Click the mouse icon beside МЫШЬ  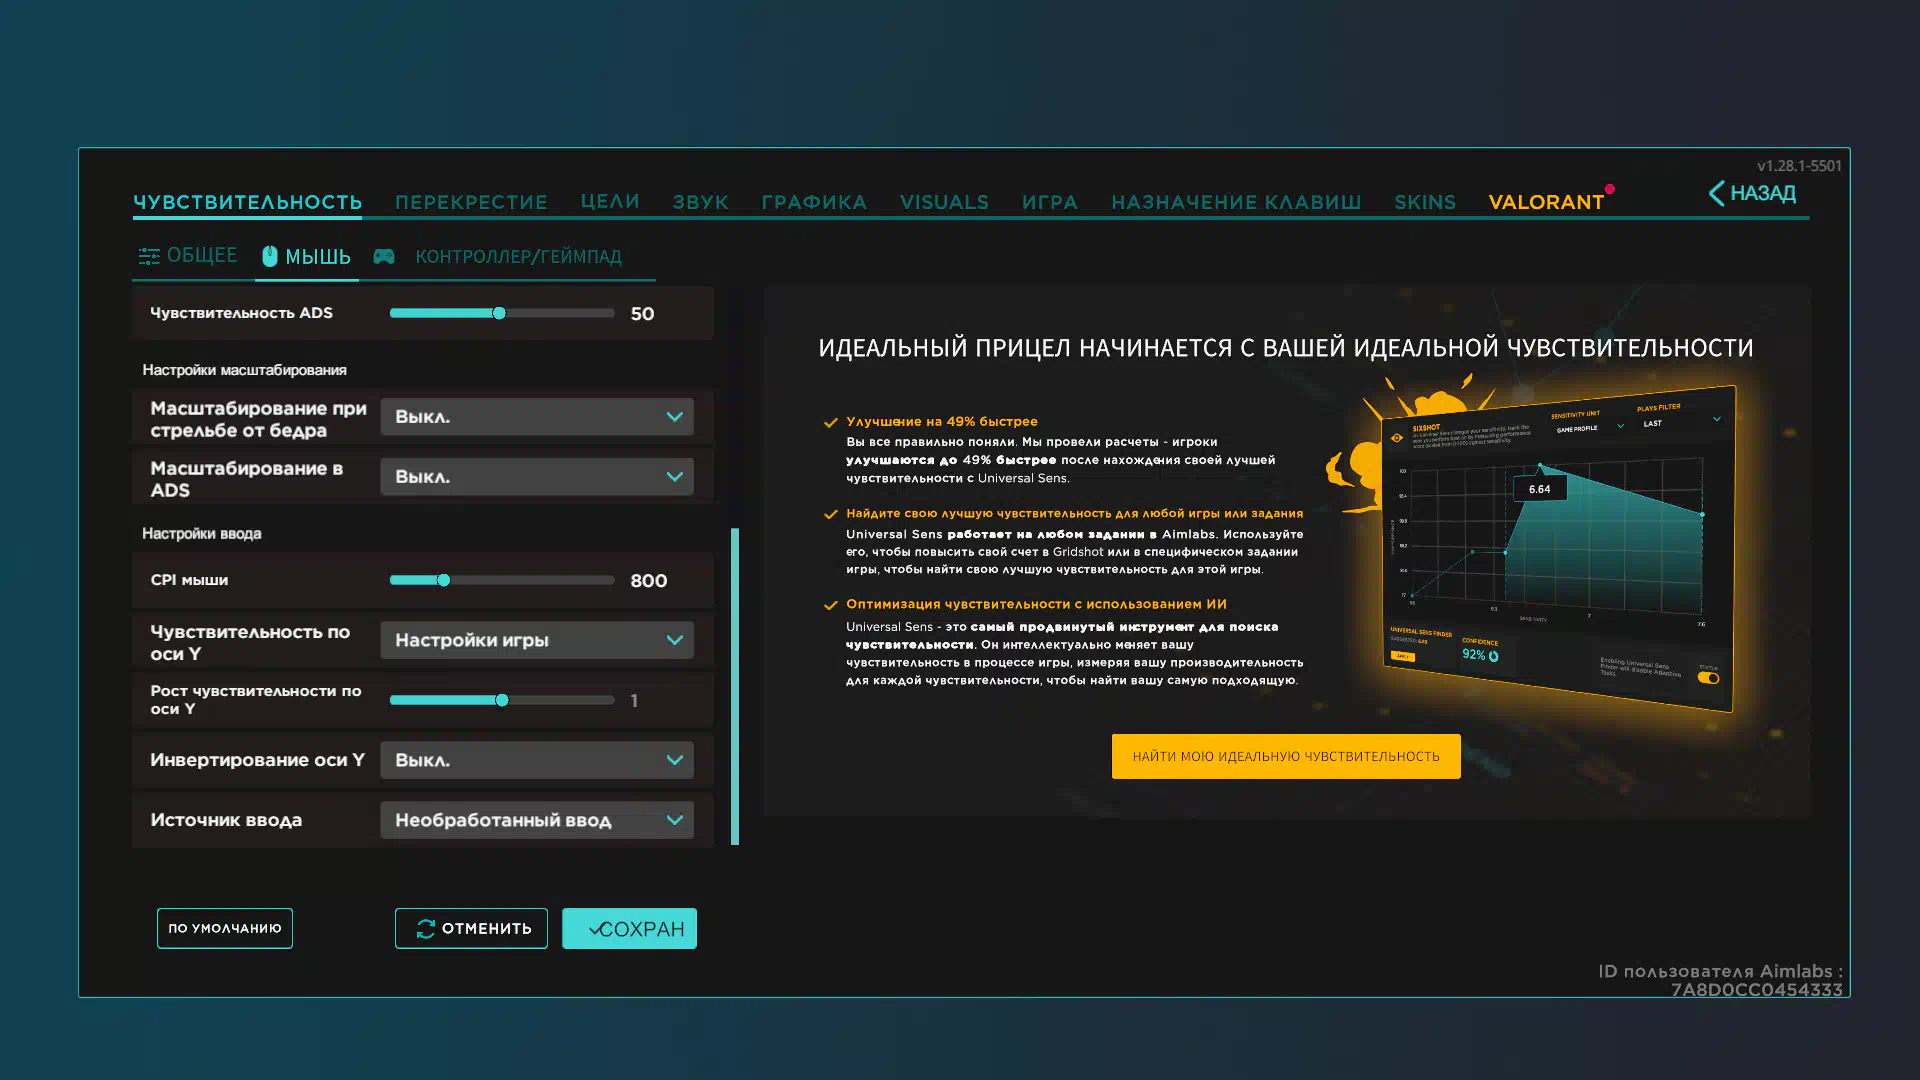270,256
